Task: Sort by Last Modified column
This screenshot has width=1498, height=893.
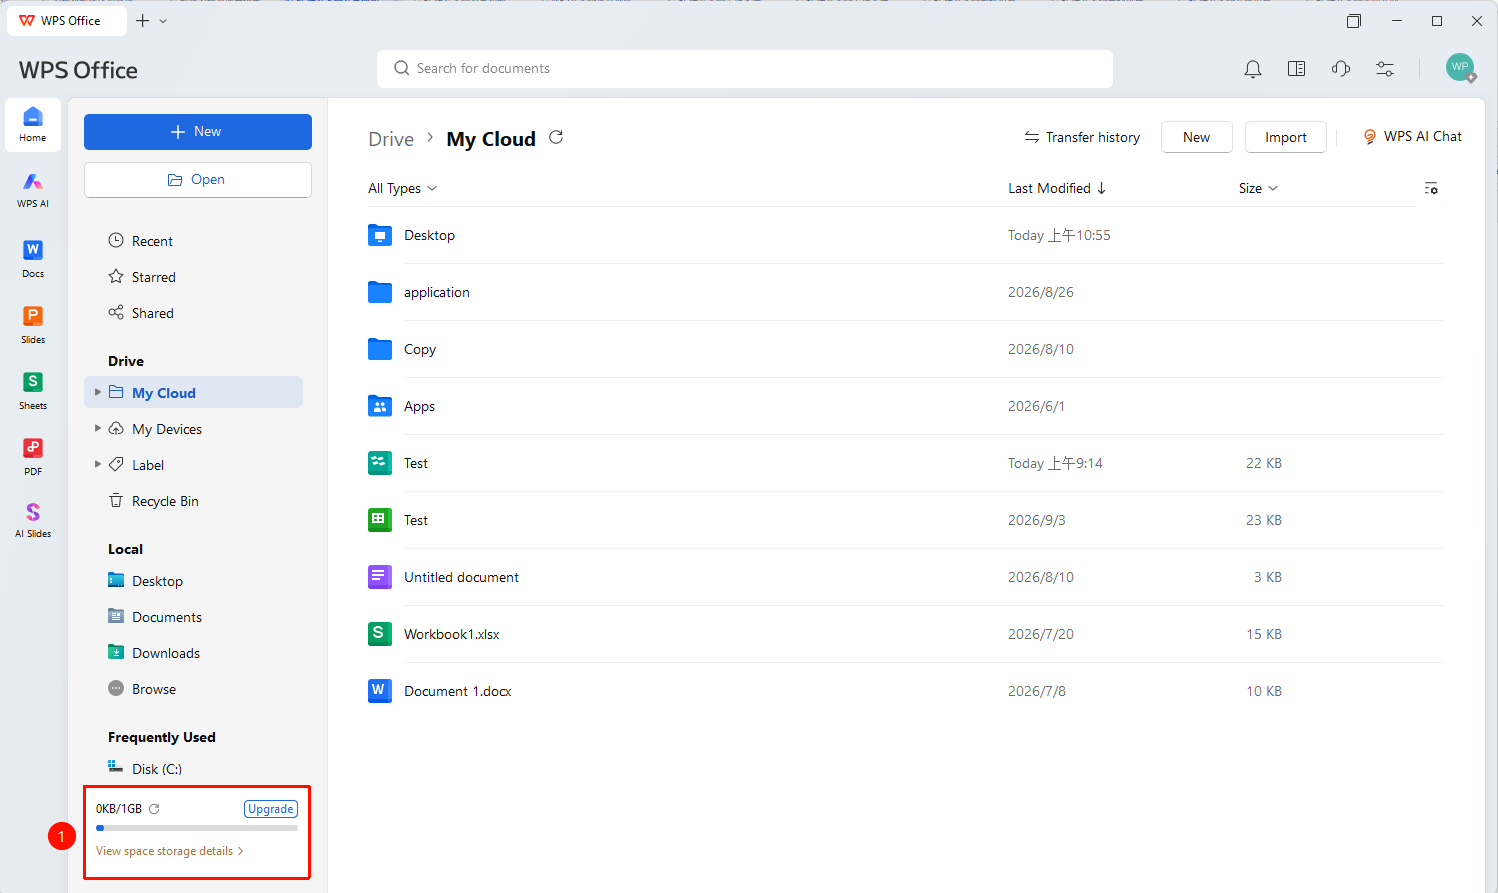Action: point(1057,188)
